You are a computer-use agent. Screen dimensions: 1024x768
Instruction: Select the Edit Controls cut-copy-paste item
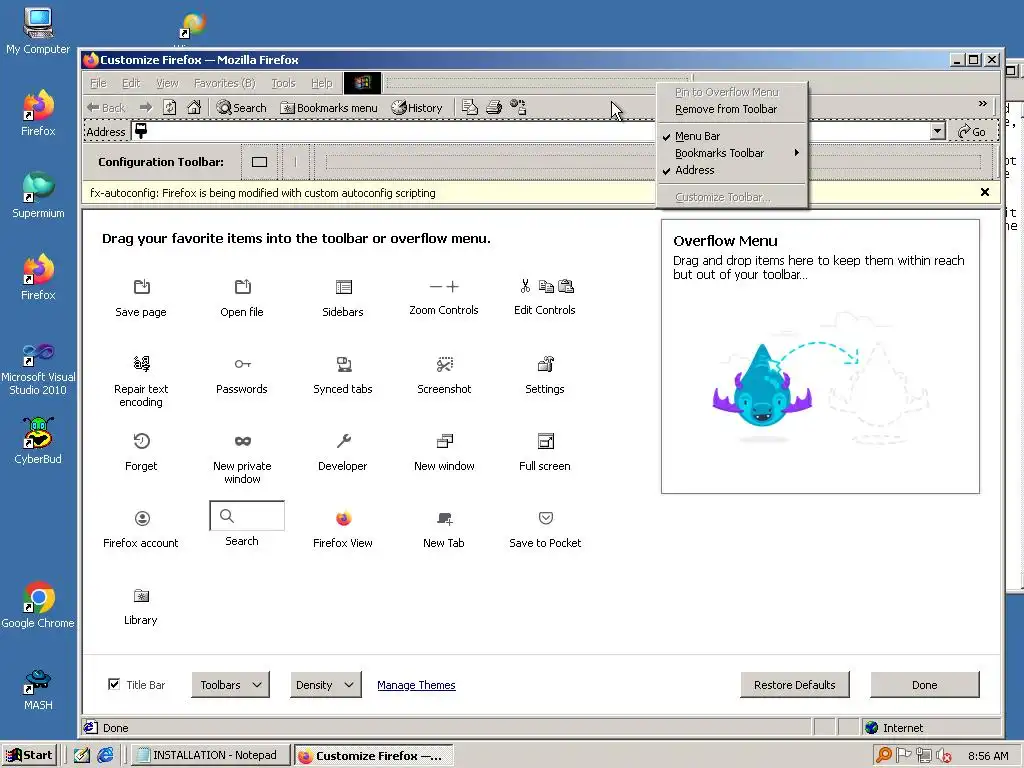click(x=545, y=297)
